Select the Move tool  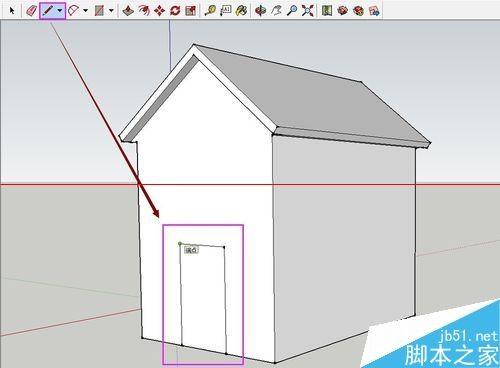click(x=160, y=11)
